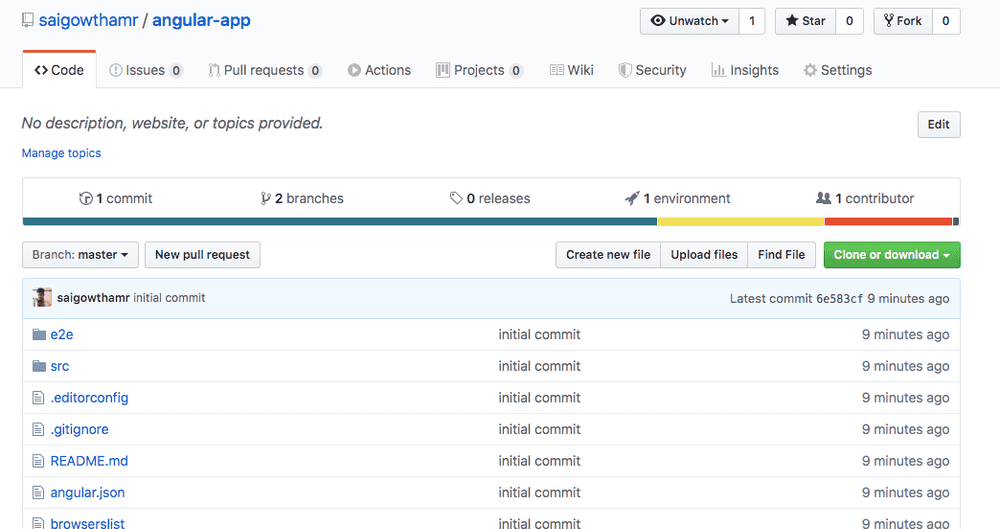
Task: Click the environment rocket icon
Action: [x=632, y=198]
